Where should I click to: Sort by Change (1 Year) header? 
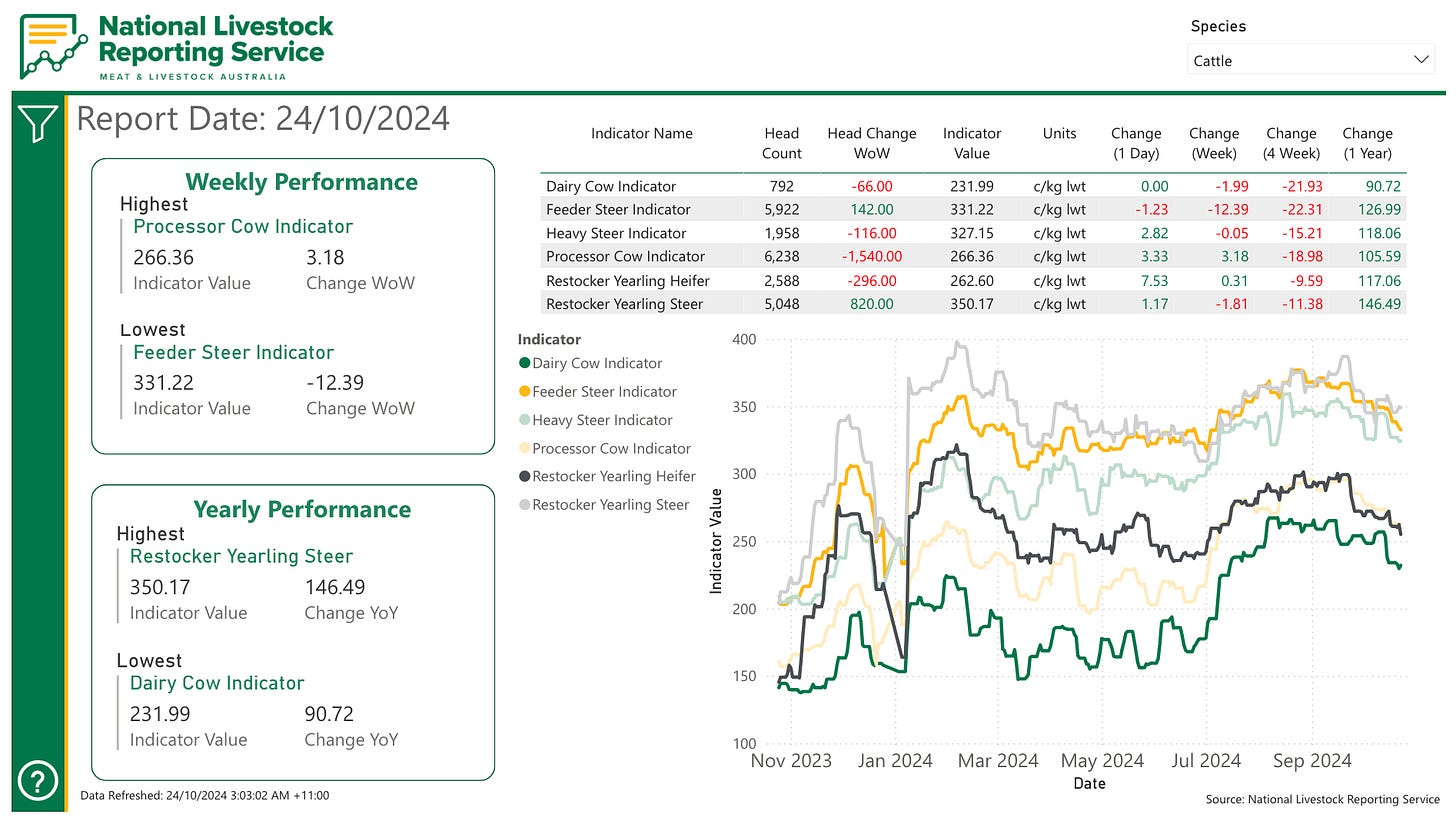coord(1367,143)
